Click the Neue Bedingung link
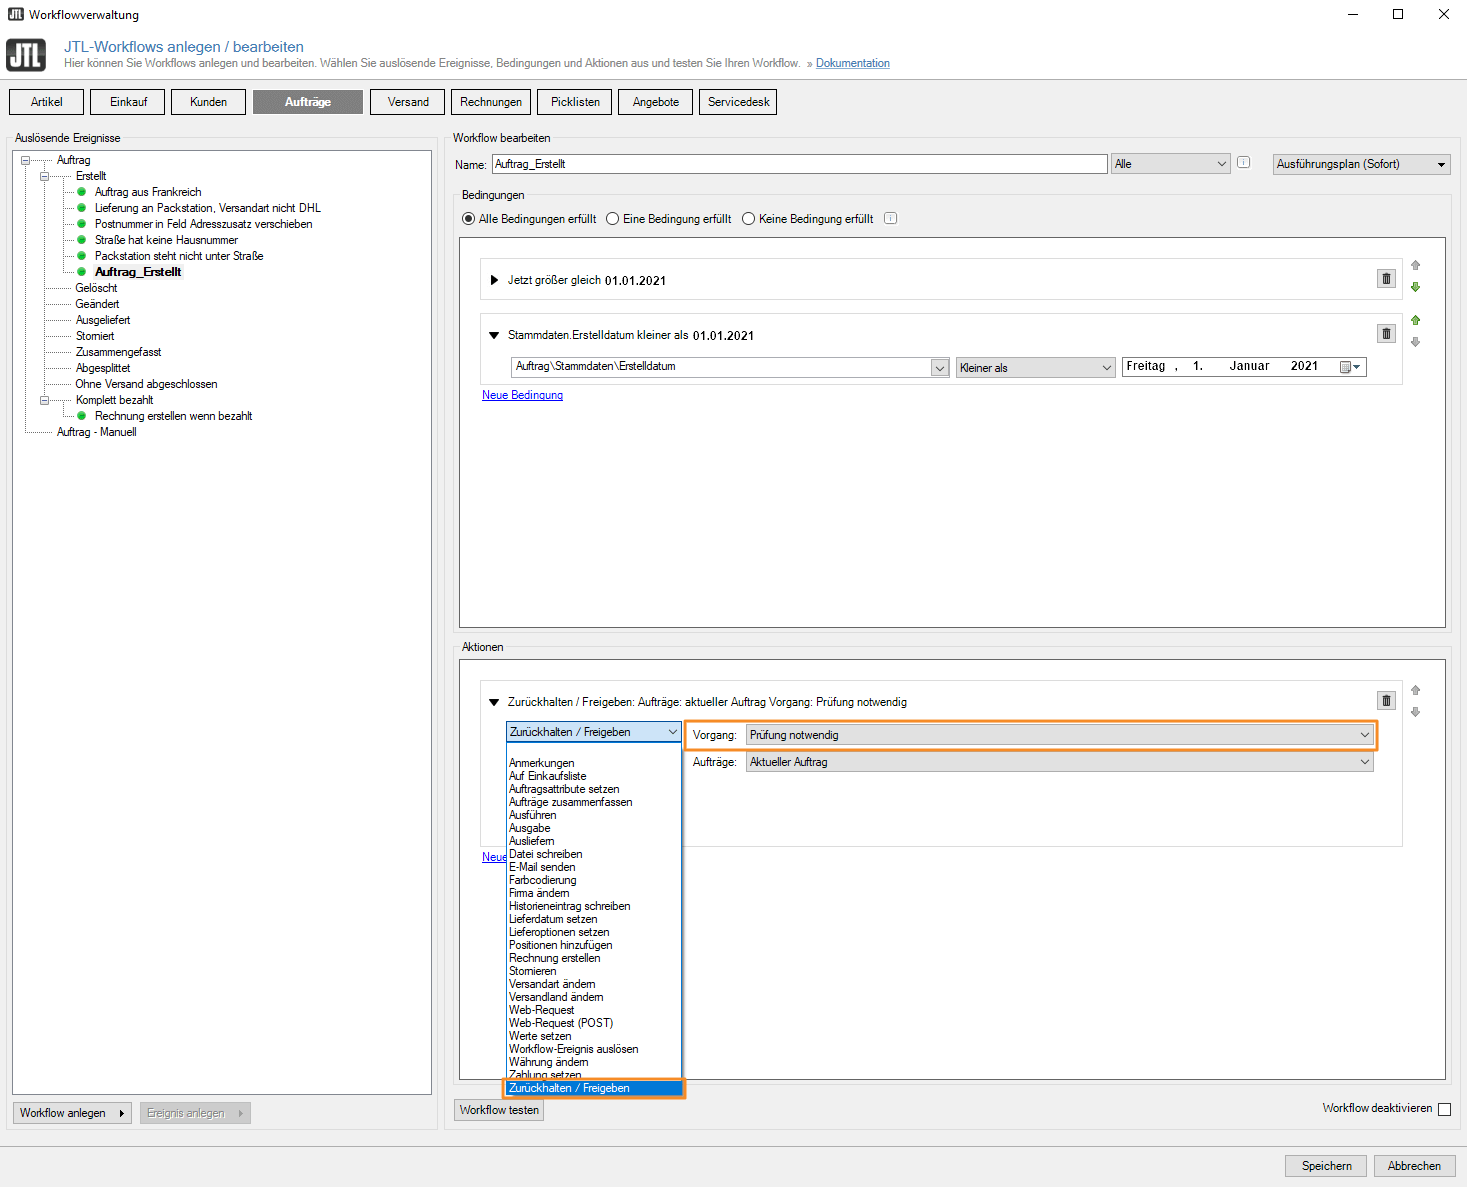This screenshot has height=1187, width=1467. (x=522, y=395)
